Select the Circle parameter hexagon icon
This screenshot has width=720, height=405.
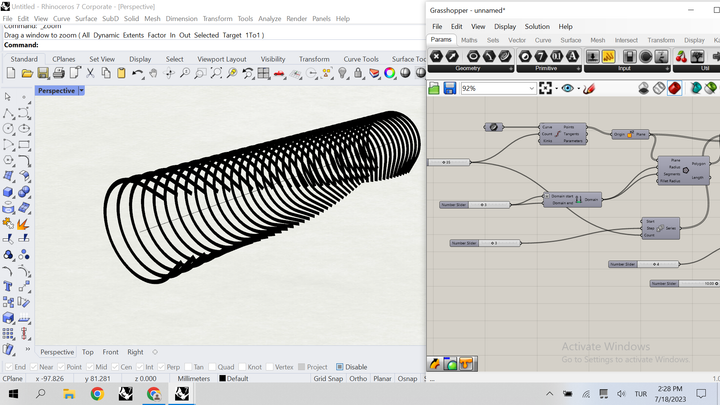coord(473,56)
